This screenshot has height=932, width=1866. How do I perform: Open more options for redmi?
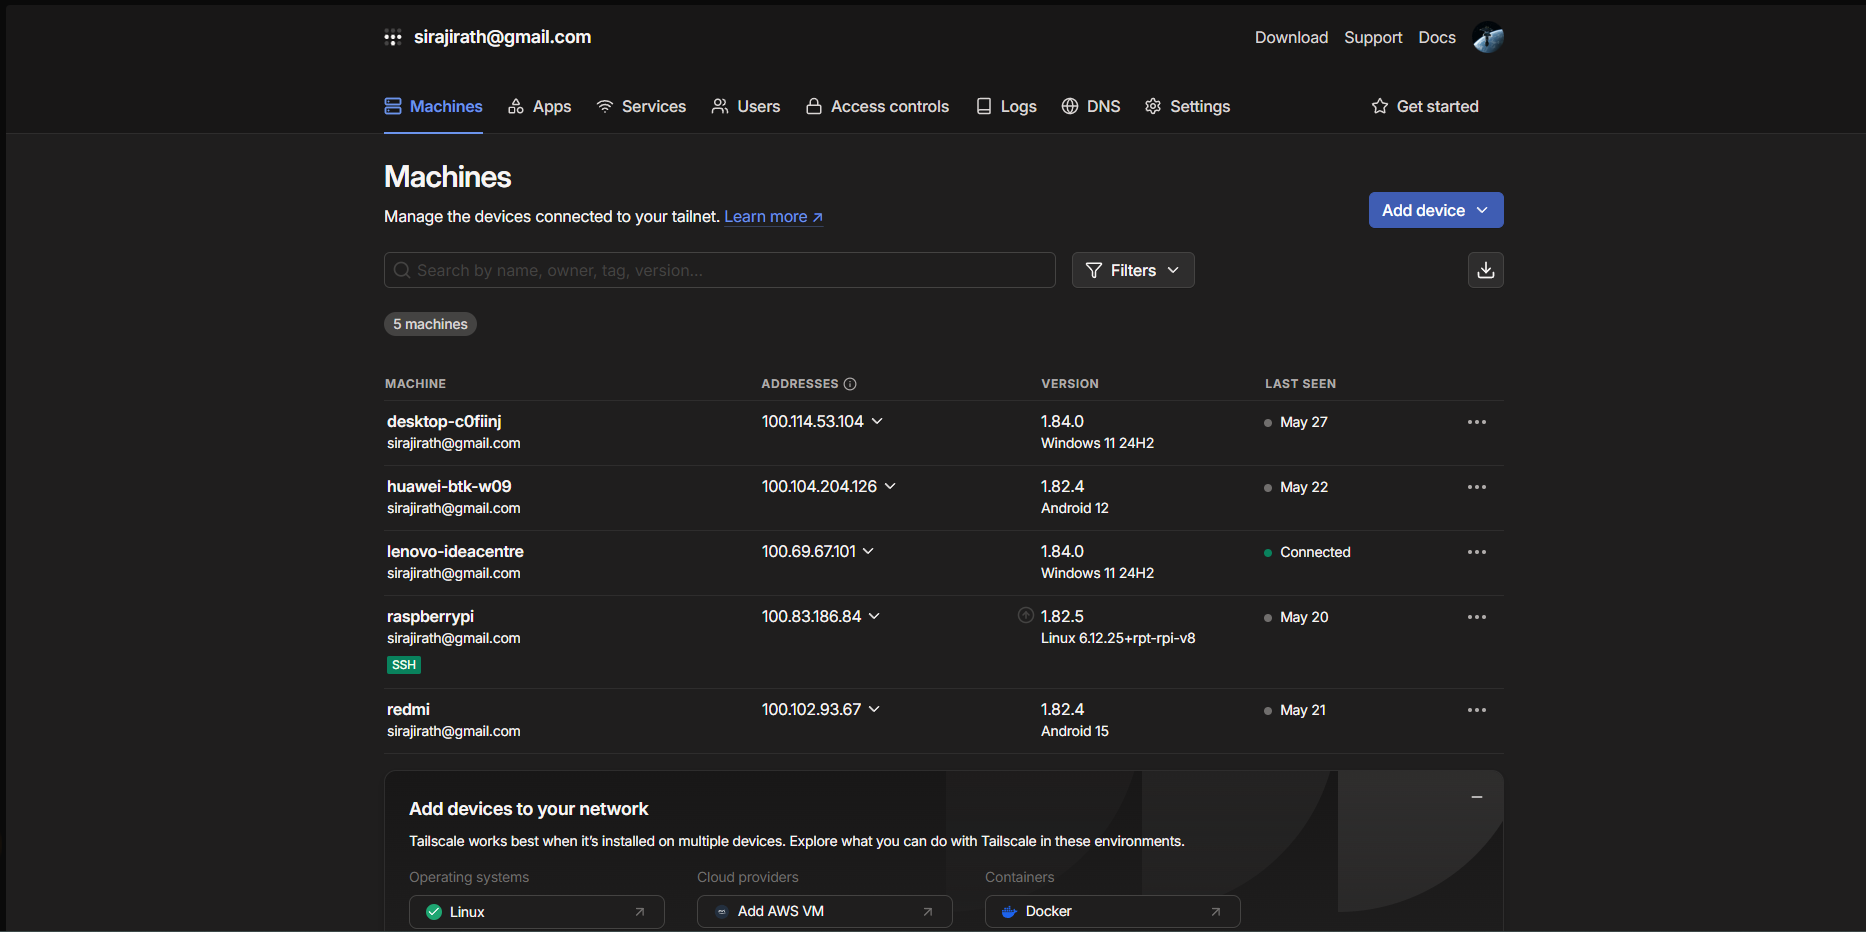(1477, 710)
